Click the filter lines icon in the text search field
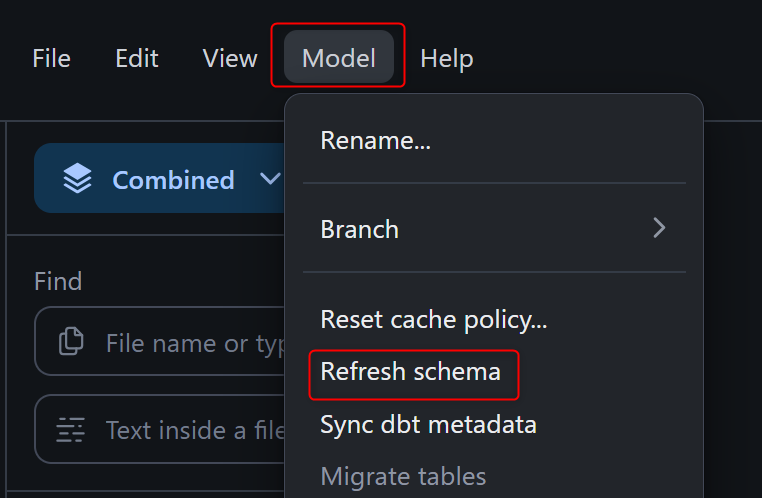The height and width of the screenshot is (498, 762). (x=71, y=430)
